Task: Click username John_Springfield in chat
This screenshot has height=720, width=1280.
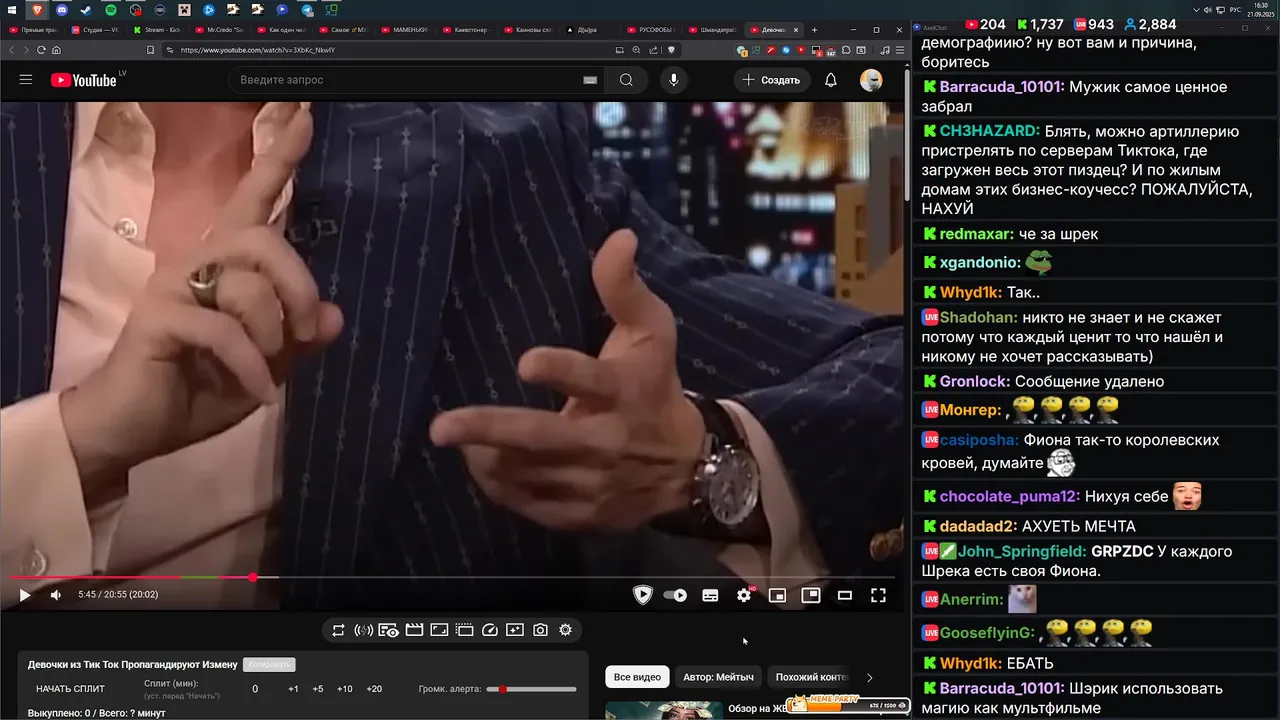Action: (1022, 551)
